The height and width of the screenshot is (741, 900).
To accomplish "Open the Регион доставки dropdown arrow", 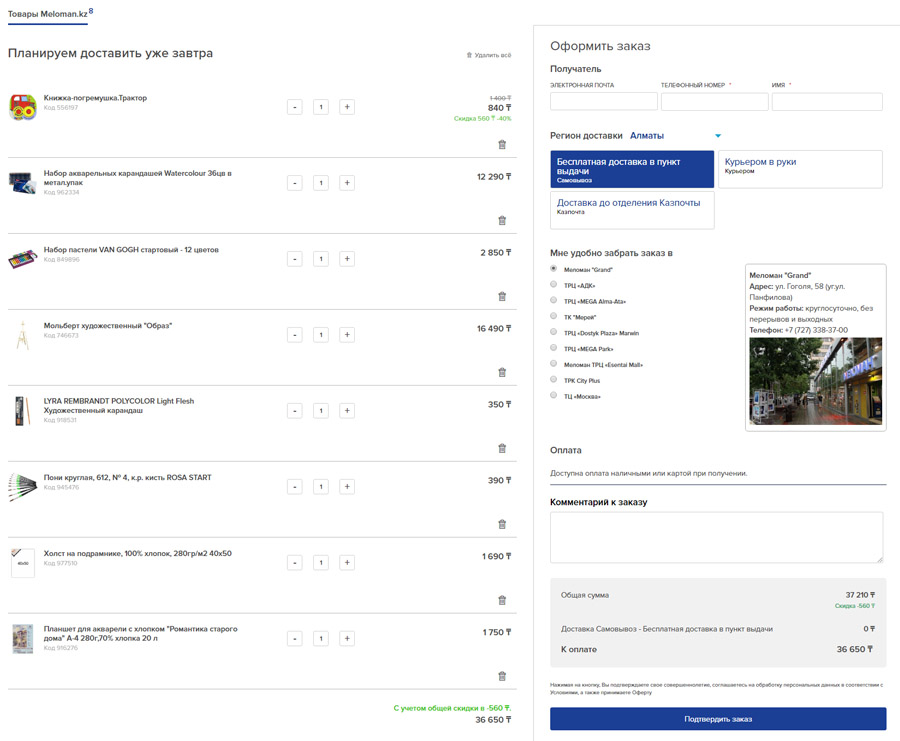I will (x=717, y=136).
